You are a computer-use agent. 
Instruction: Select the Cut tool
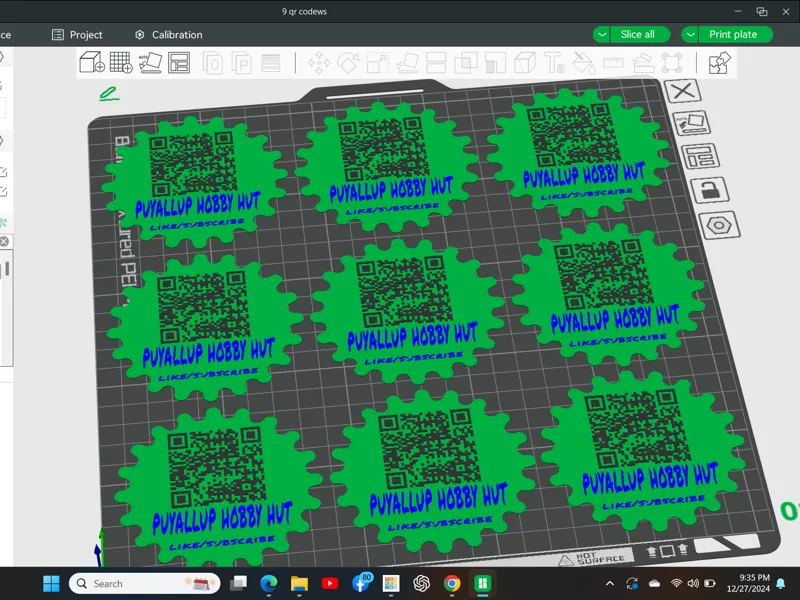click(x=436, y=63)
